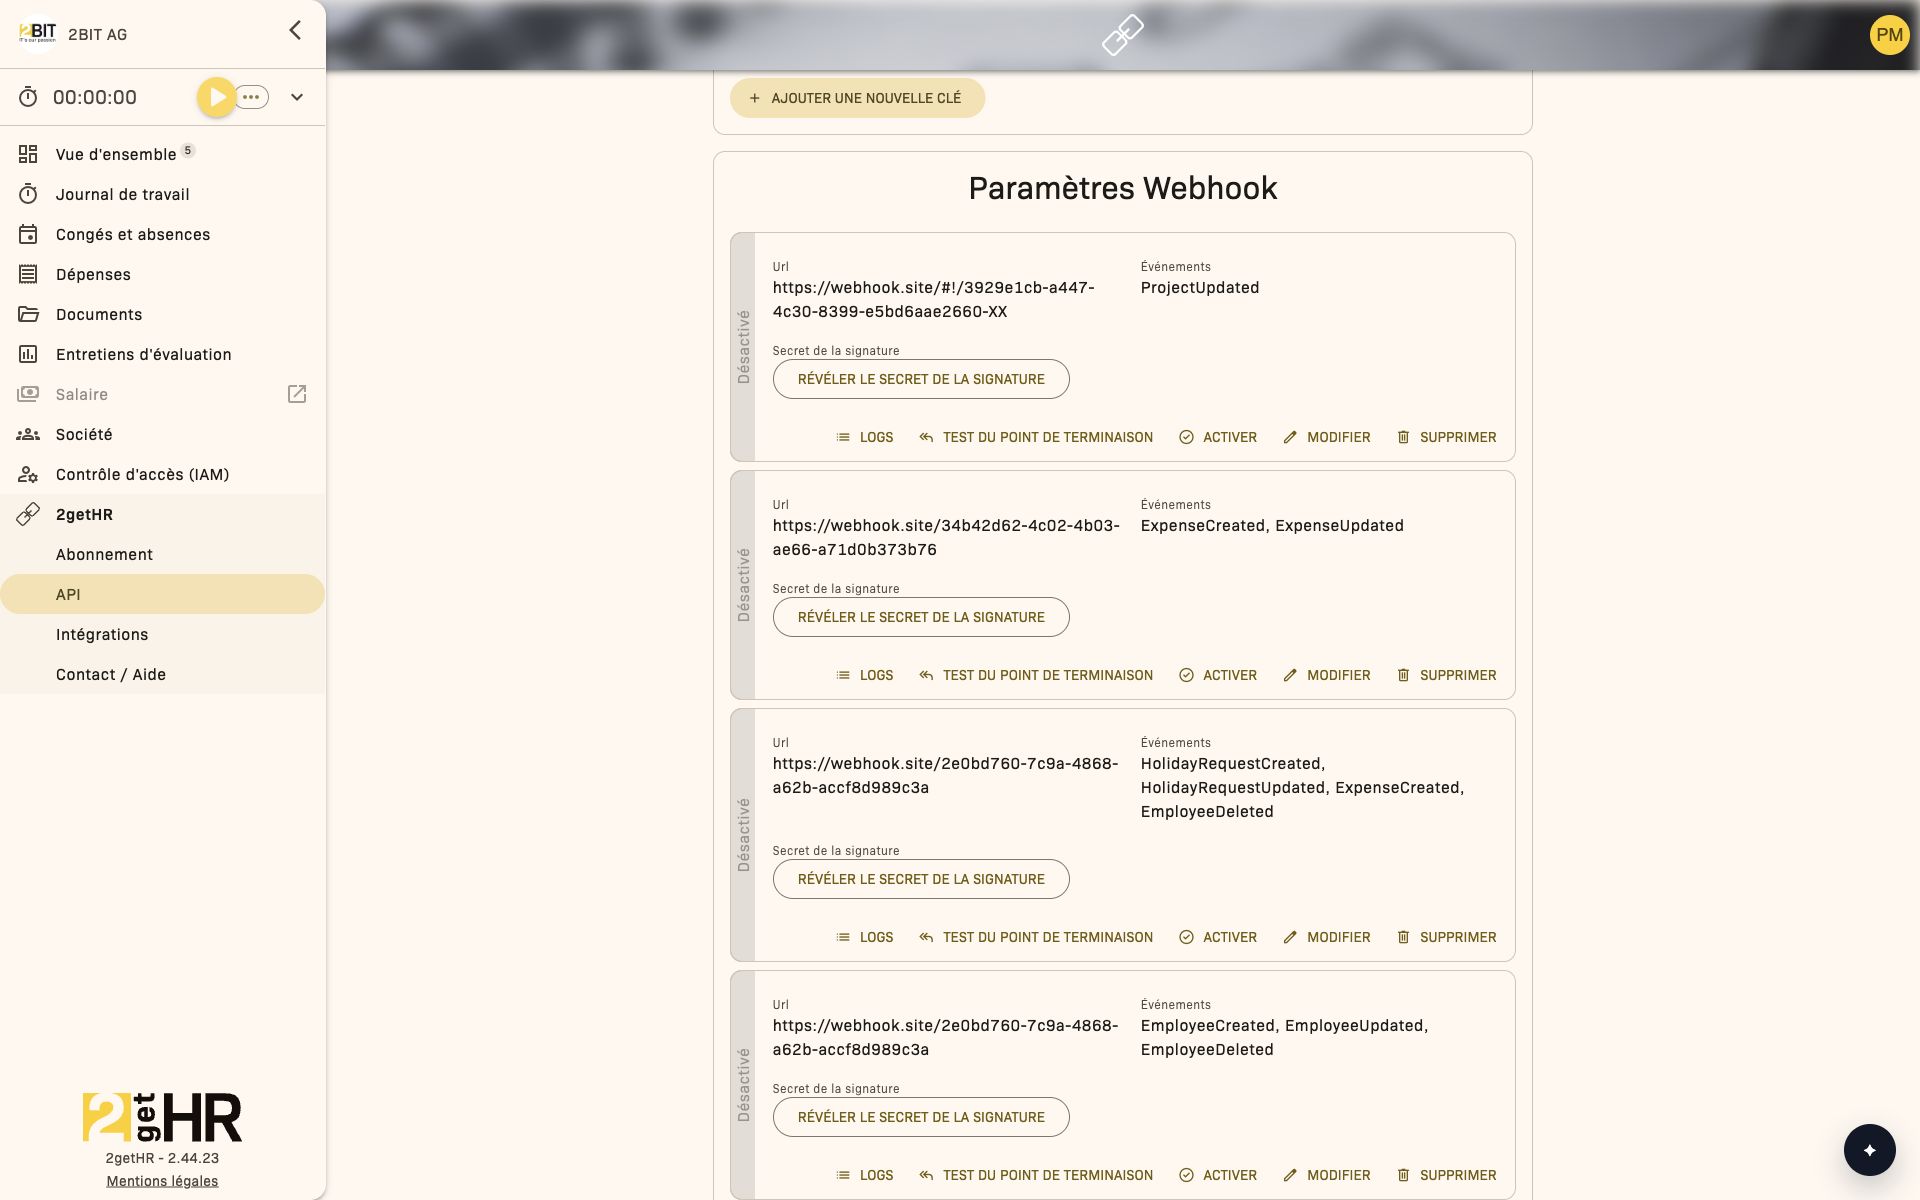Open the Abonnement submenu item
This screenshot has height=1200, width=1920.
(162, 554)
